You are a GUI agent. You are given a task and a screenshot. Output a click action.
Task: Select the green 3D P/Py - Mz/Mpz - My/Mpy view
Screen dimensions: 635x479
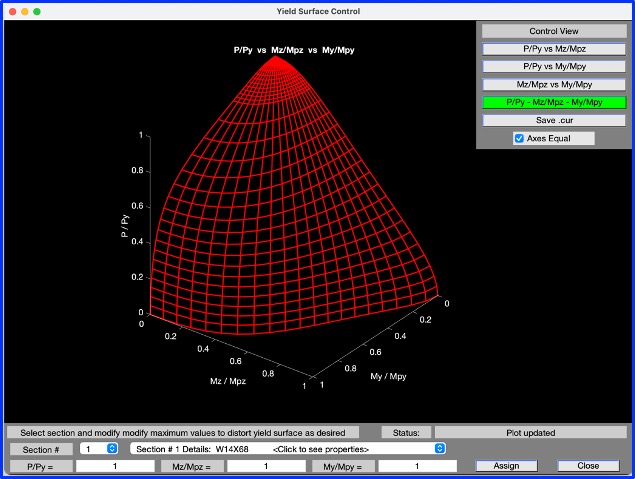(554, 102)
